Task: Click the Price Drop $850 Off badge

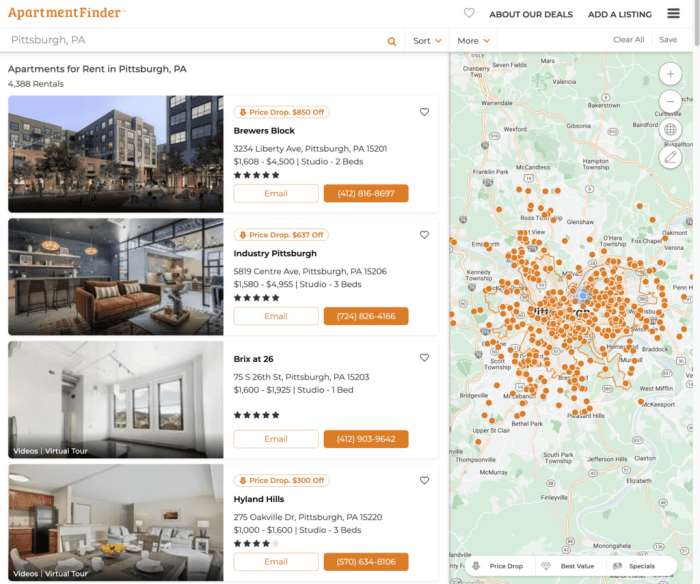Action: 282,112
